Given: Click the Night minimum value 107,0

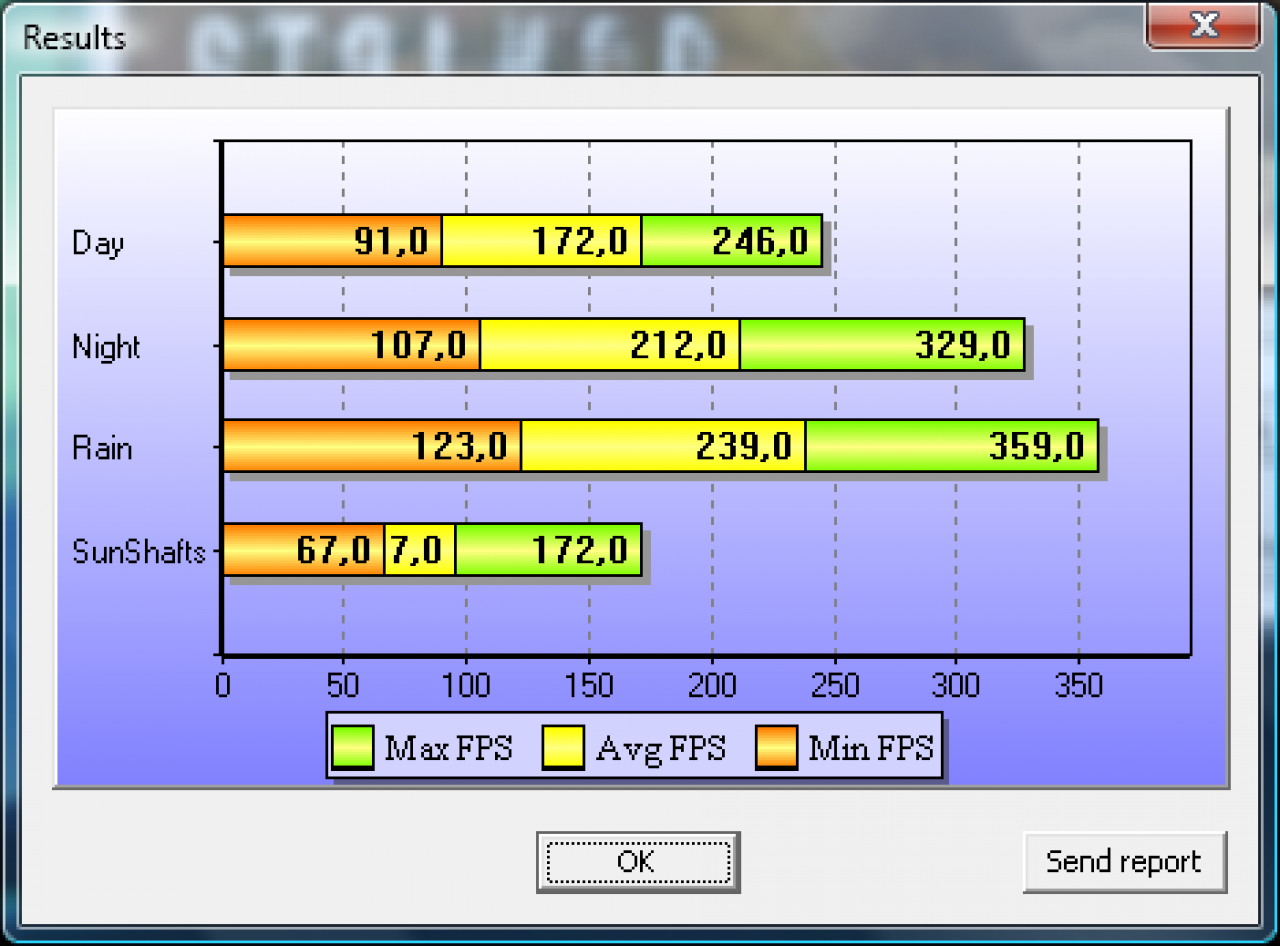Looking at the screenshot, I should 419,345.
